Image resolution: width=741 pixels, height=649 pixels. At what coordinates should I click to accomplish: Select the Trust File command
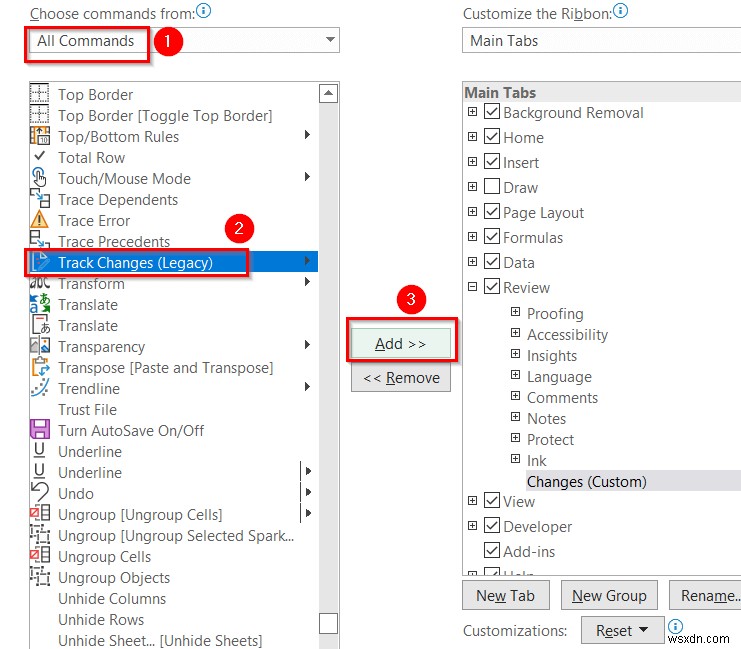[x=87, y=409]
